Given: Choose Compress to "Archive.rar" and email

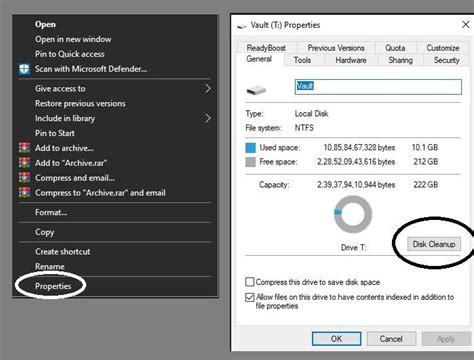Looking at the screenshot, I should 100,193.
